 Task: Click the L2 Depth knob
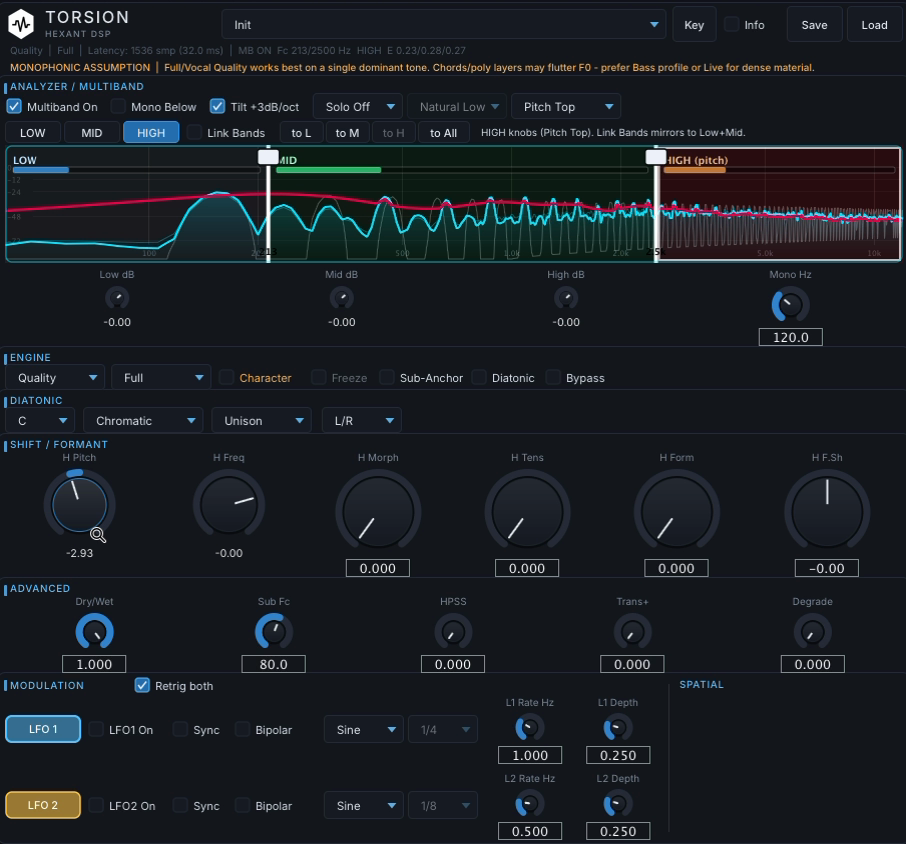[618, 804]
